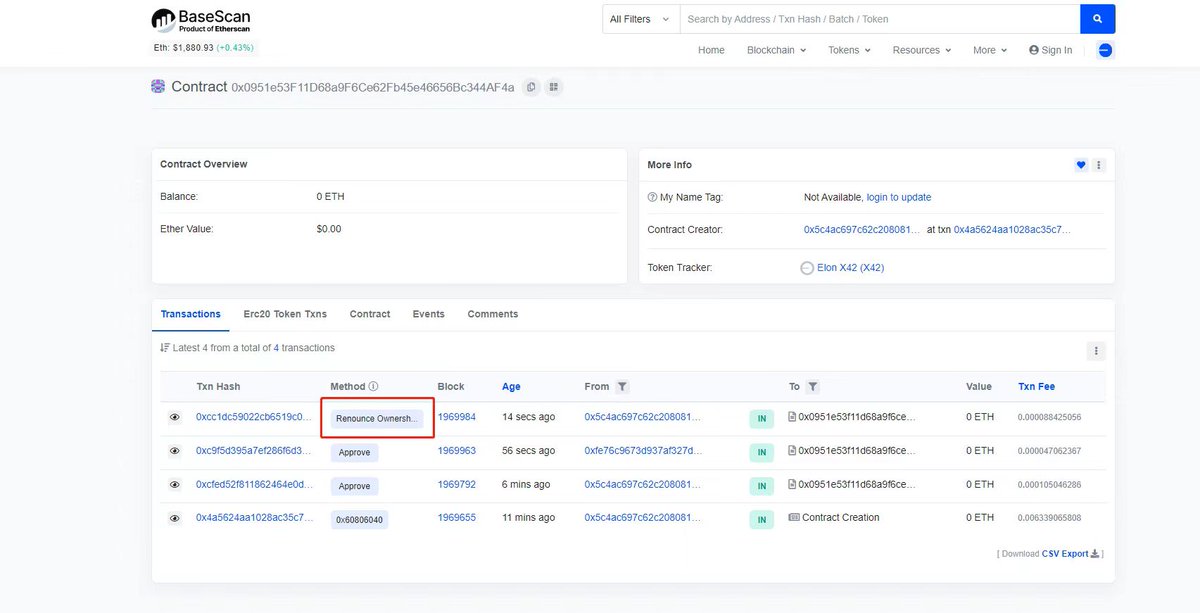
Task: Click the Contract Creation text
Action: pos(841,518)
